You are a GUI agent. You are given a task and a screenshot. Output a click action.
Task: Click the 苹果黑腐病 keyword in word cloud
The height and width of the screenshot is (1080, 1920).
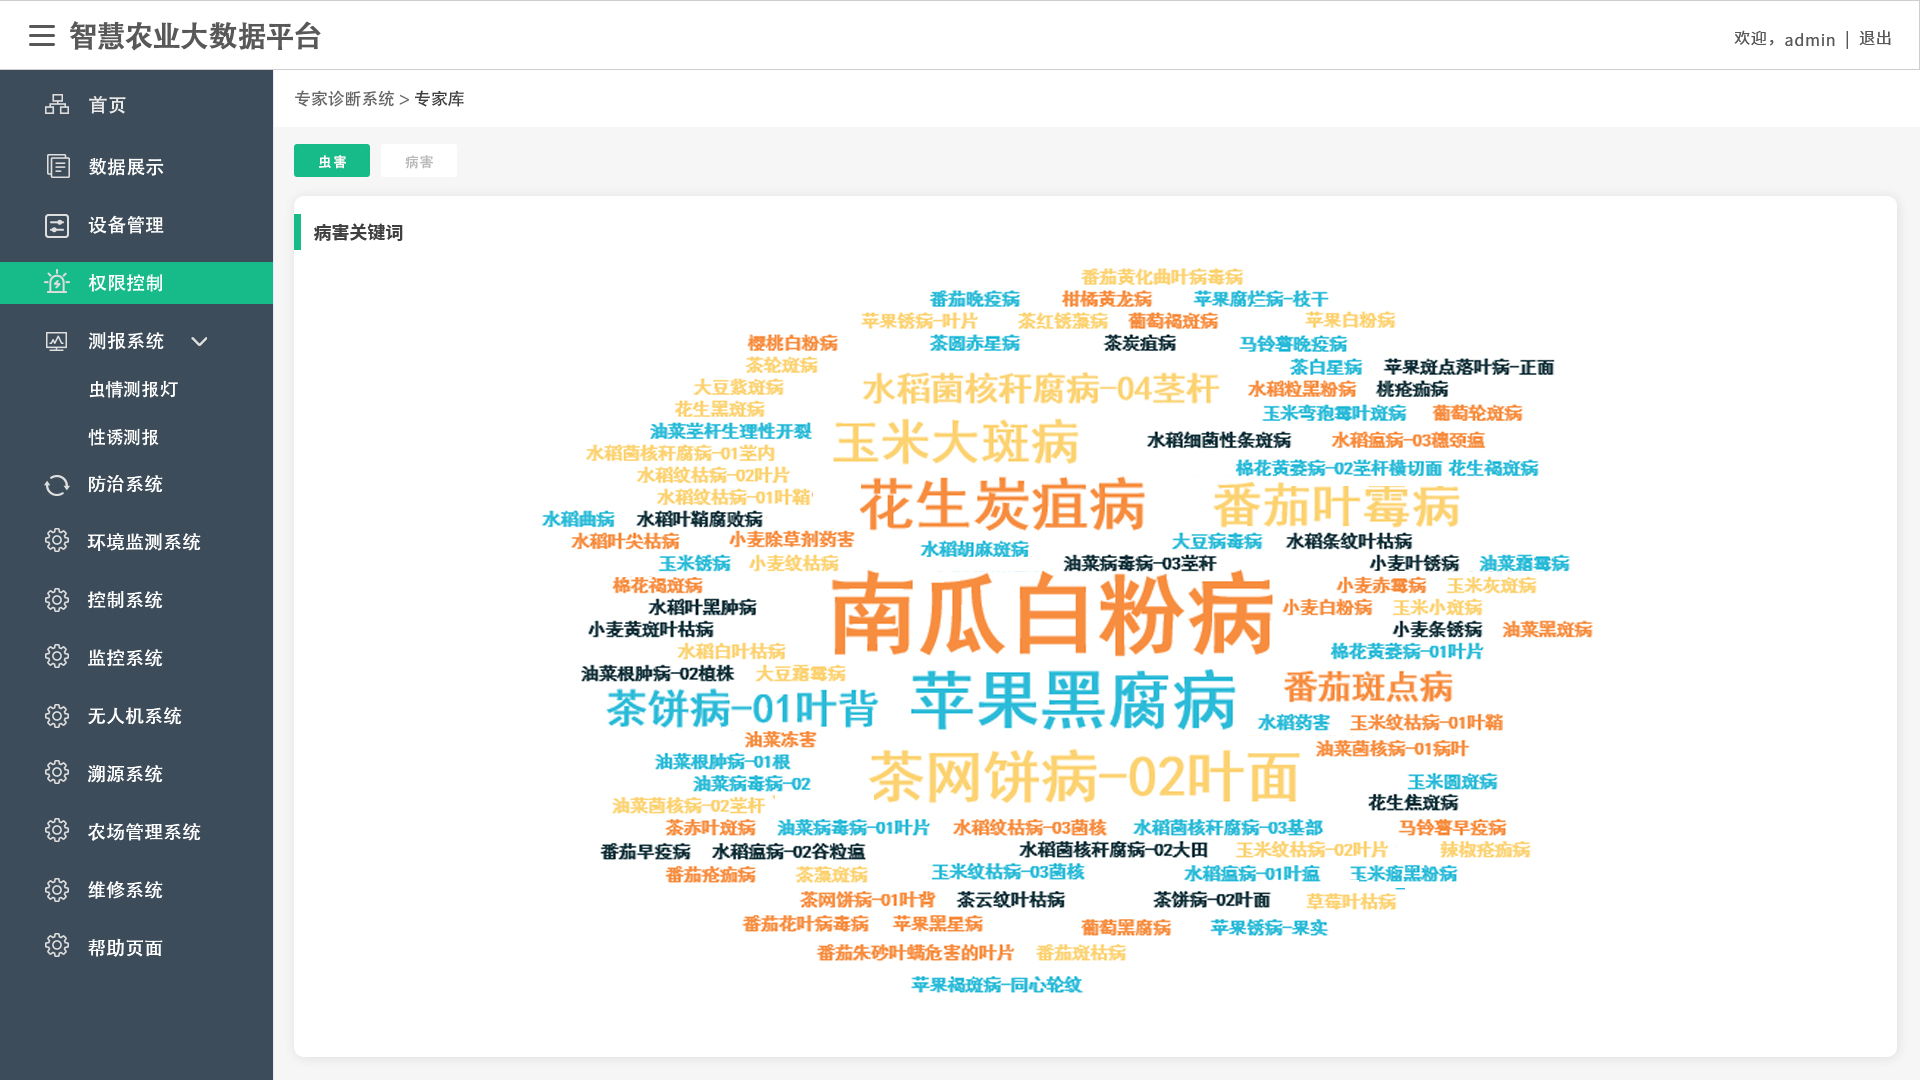tap(1073, 700)
